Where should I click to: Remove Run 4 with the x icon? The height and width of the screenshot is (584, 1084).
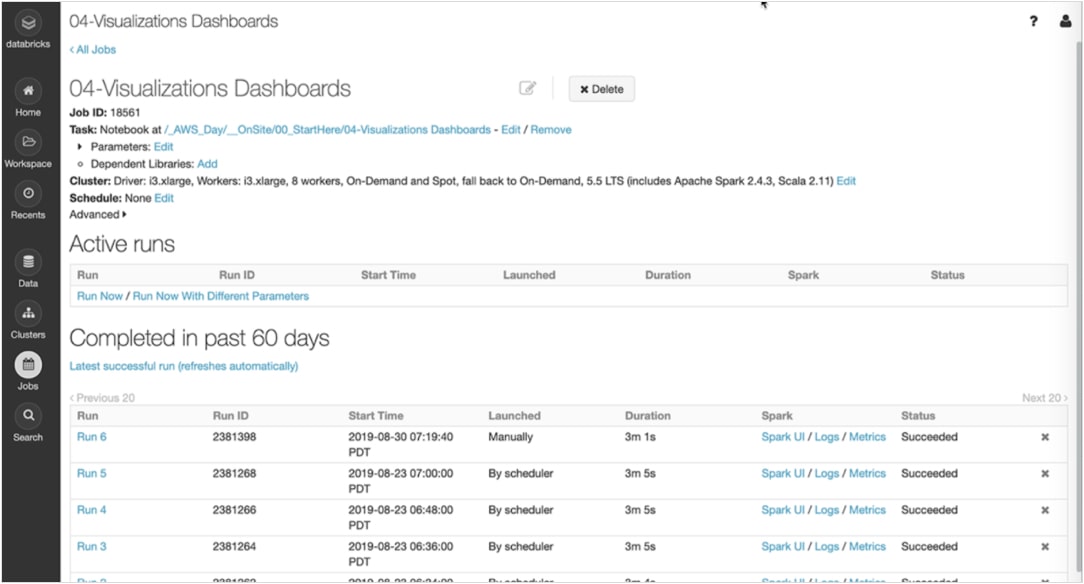[x=1045, y=510]
